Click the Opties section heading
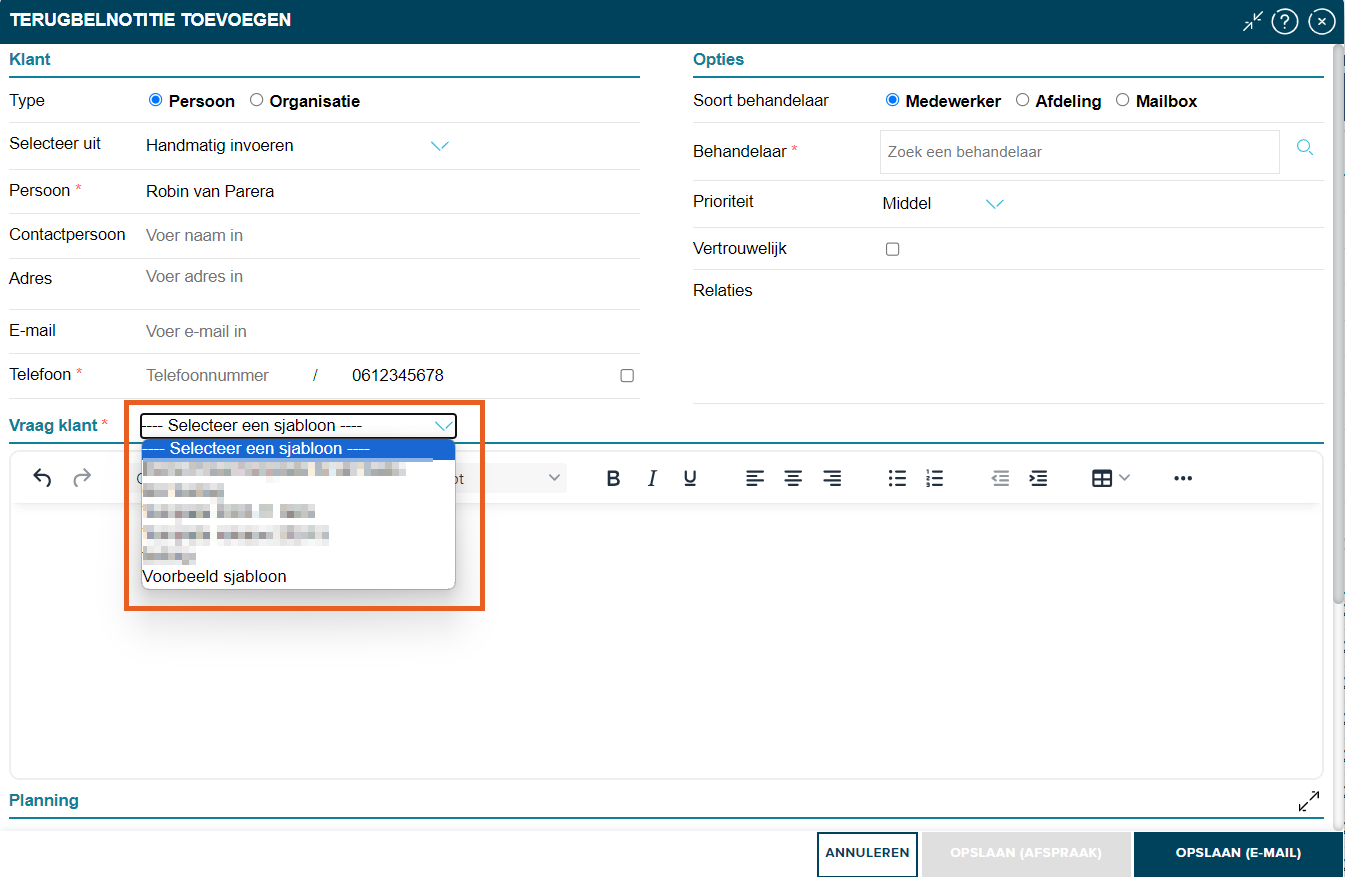This screenshot has width=1345, height=877. click(x=719, y=59)
